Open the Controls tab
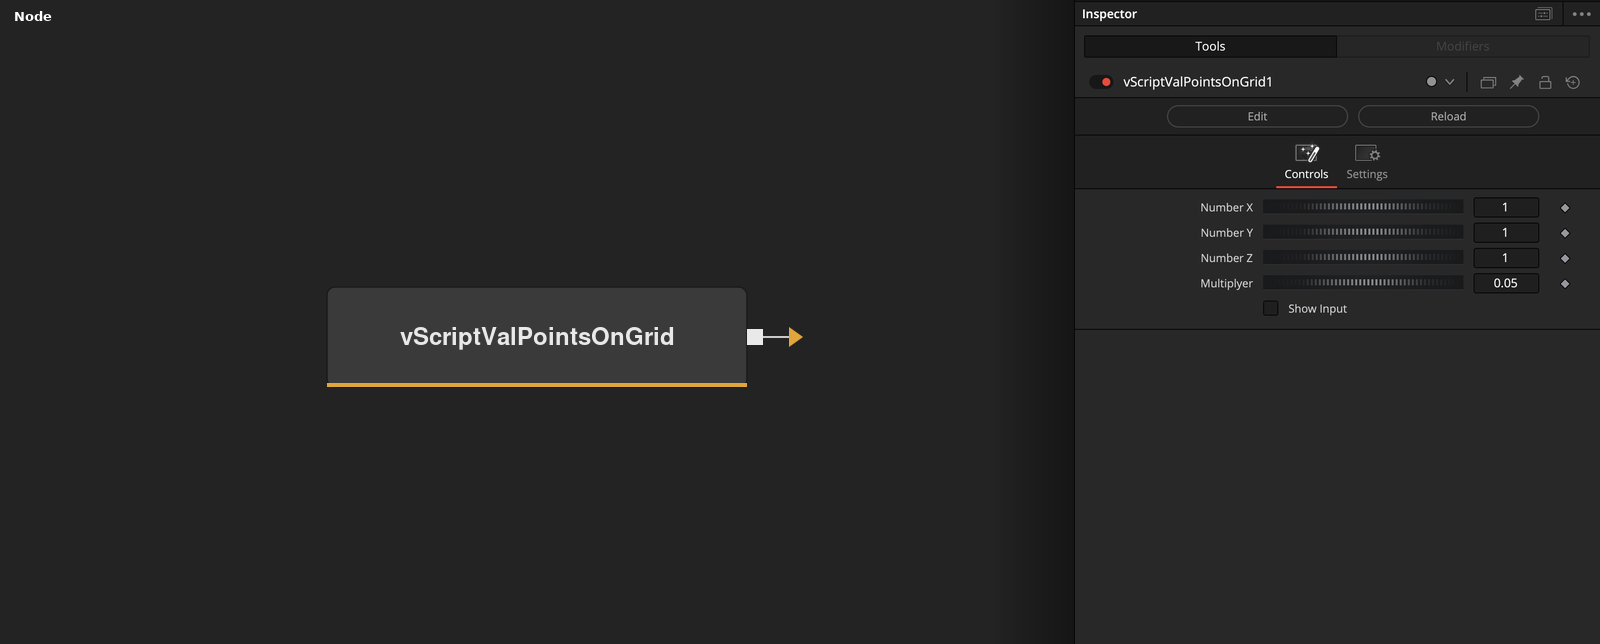The image size is (1600, 644). tap(1306, 163)
